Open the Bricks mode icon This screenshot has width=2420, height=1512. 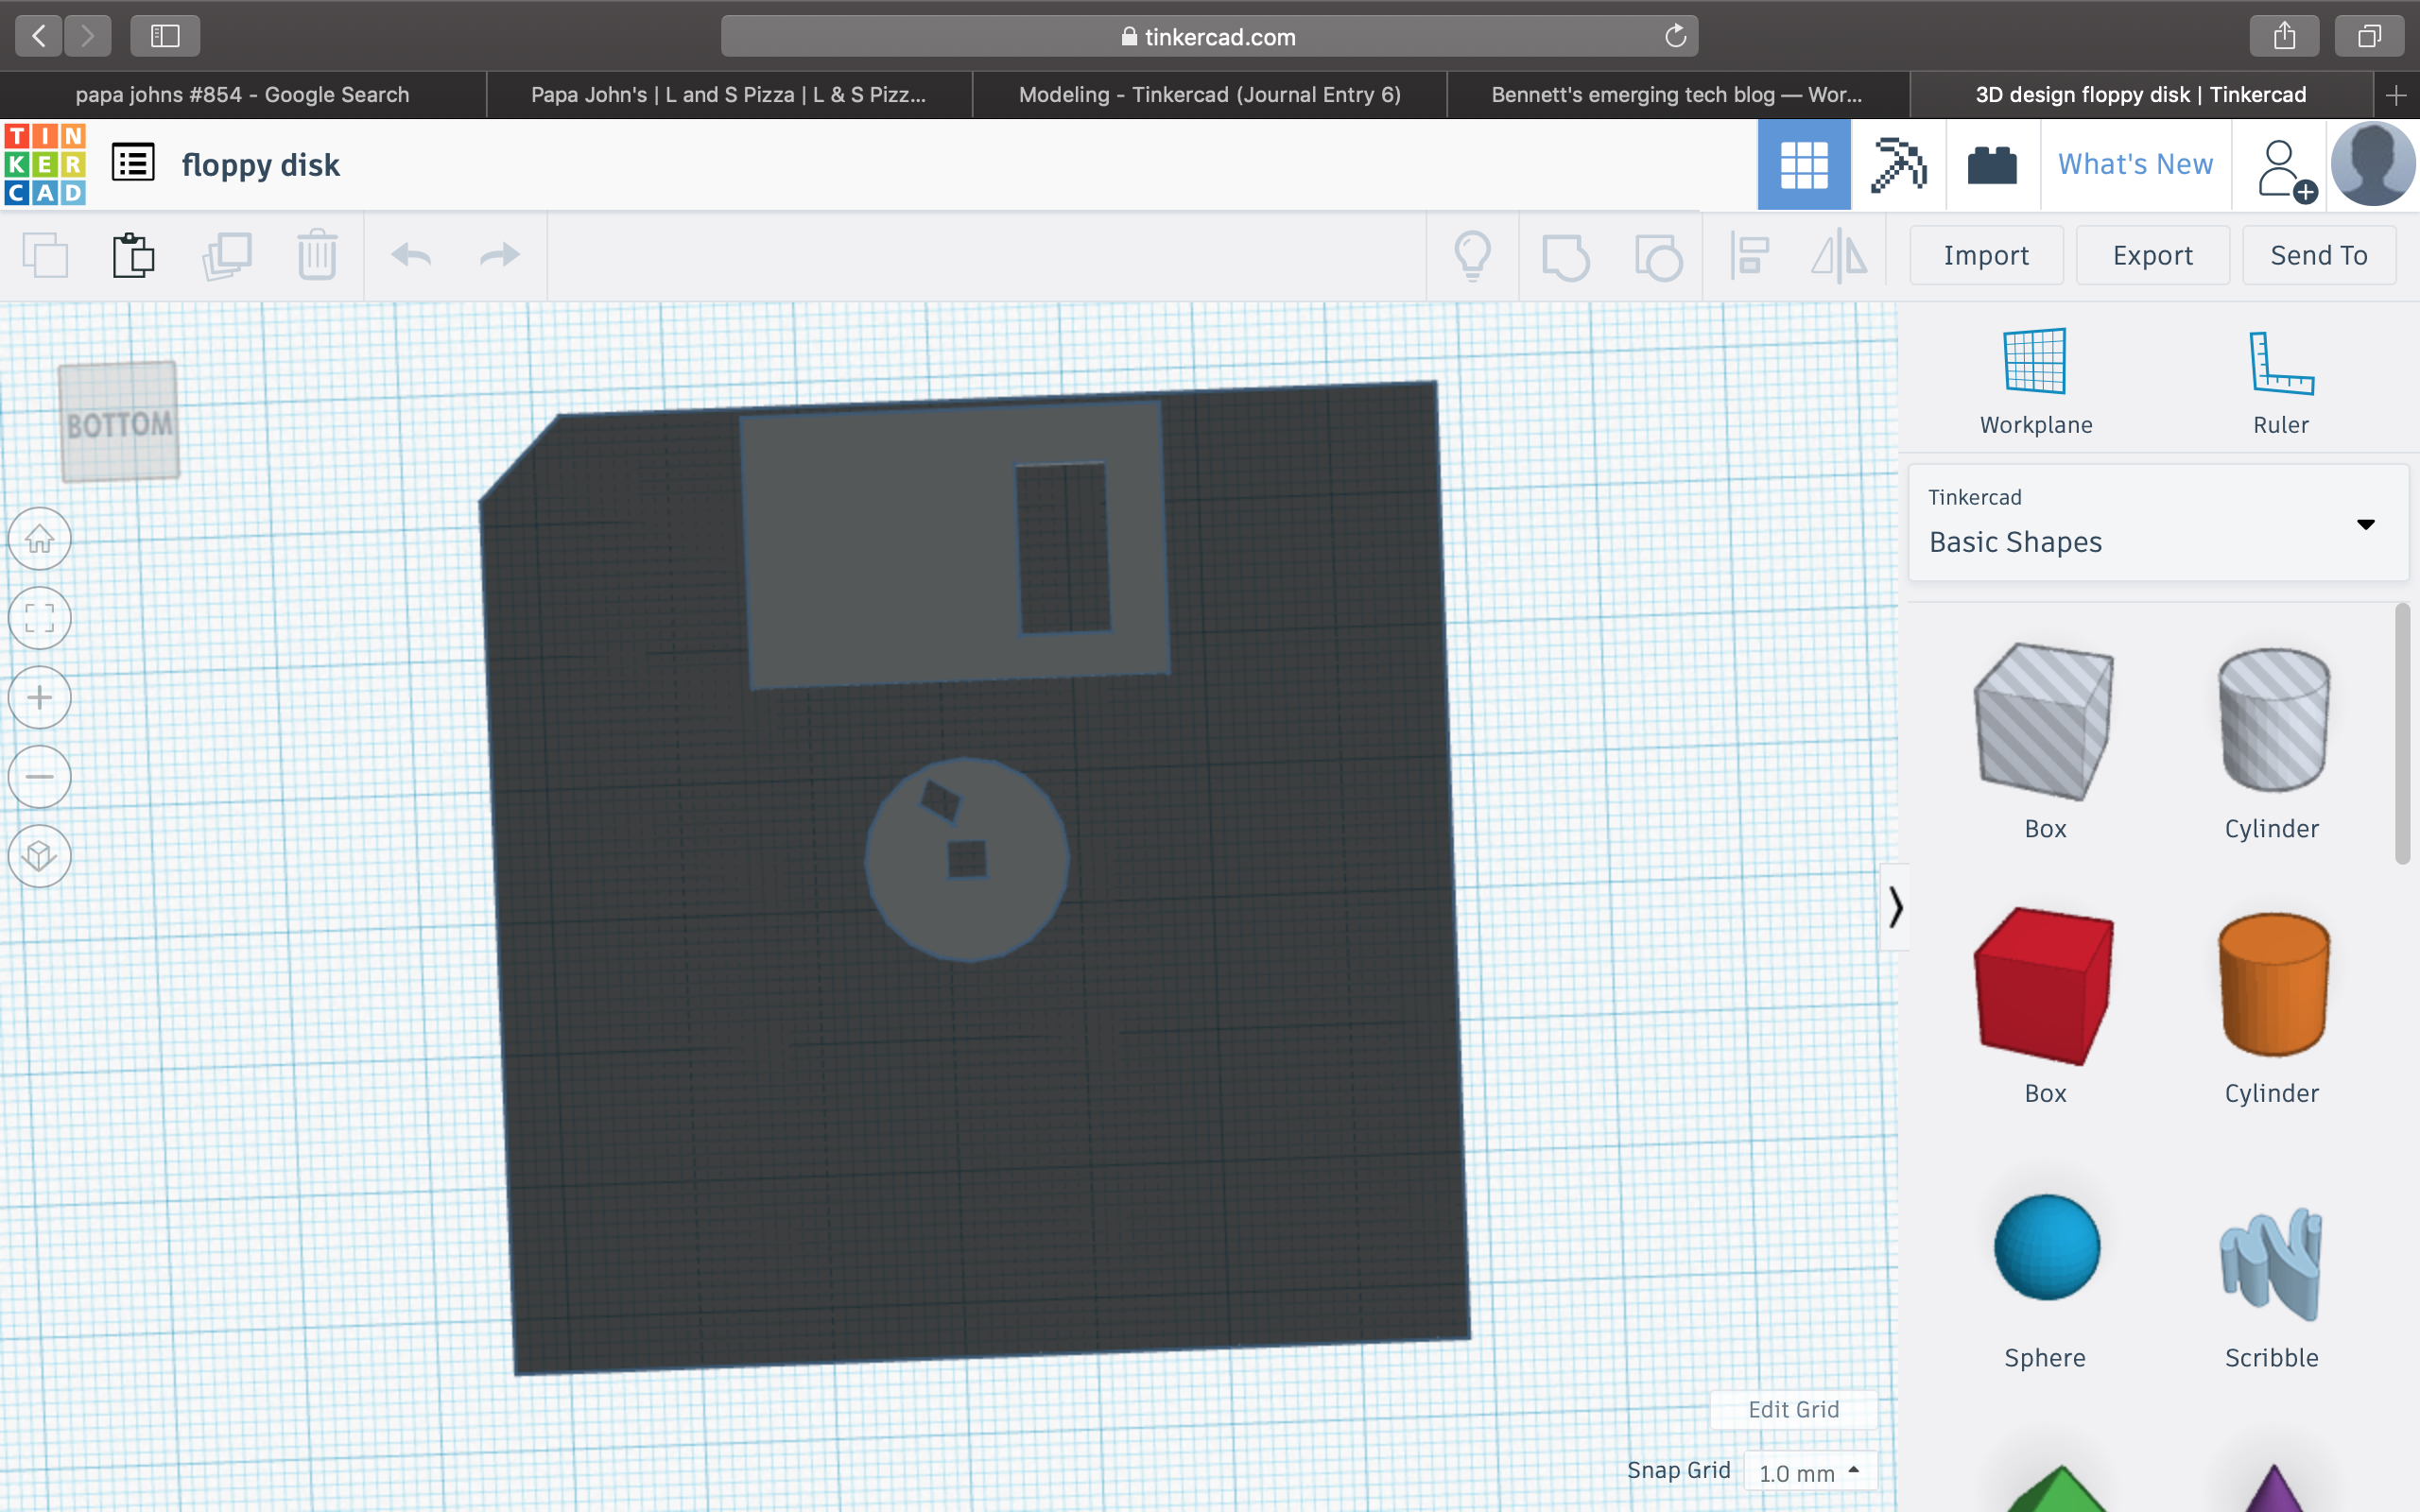tap(1991, 165)
